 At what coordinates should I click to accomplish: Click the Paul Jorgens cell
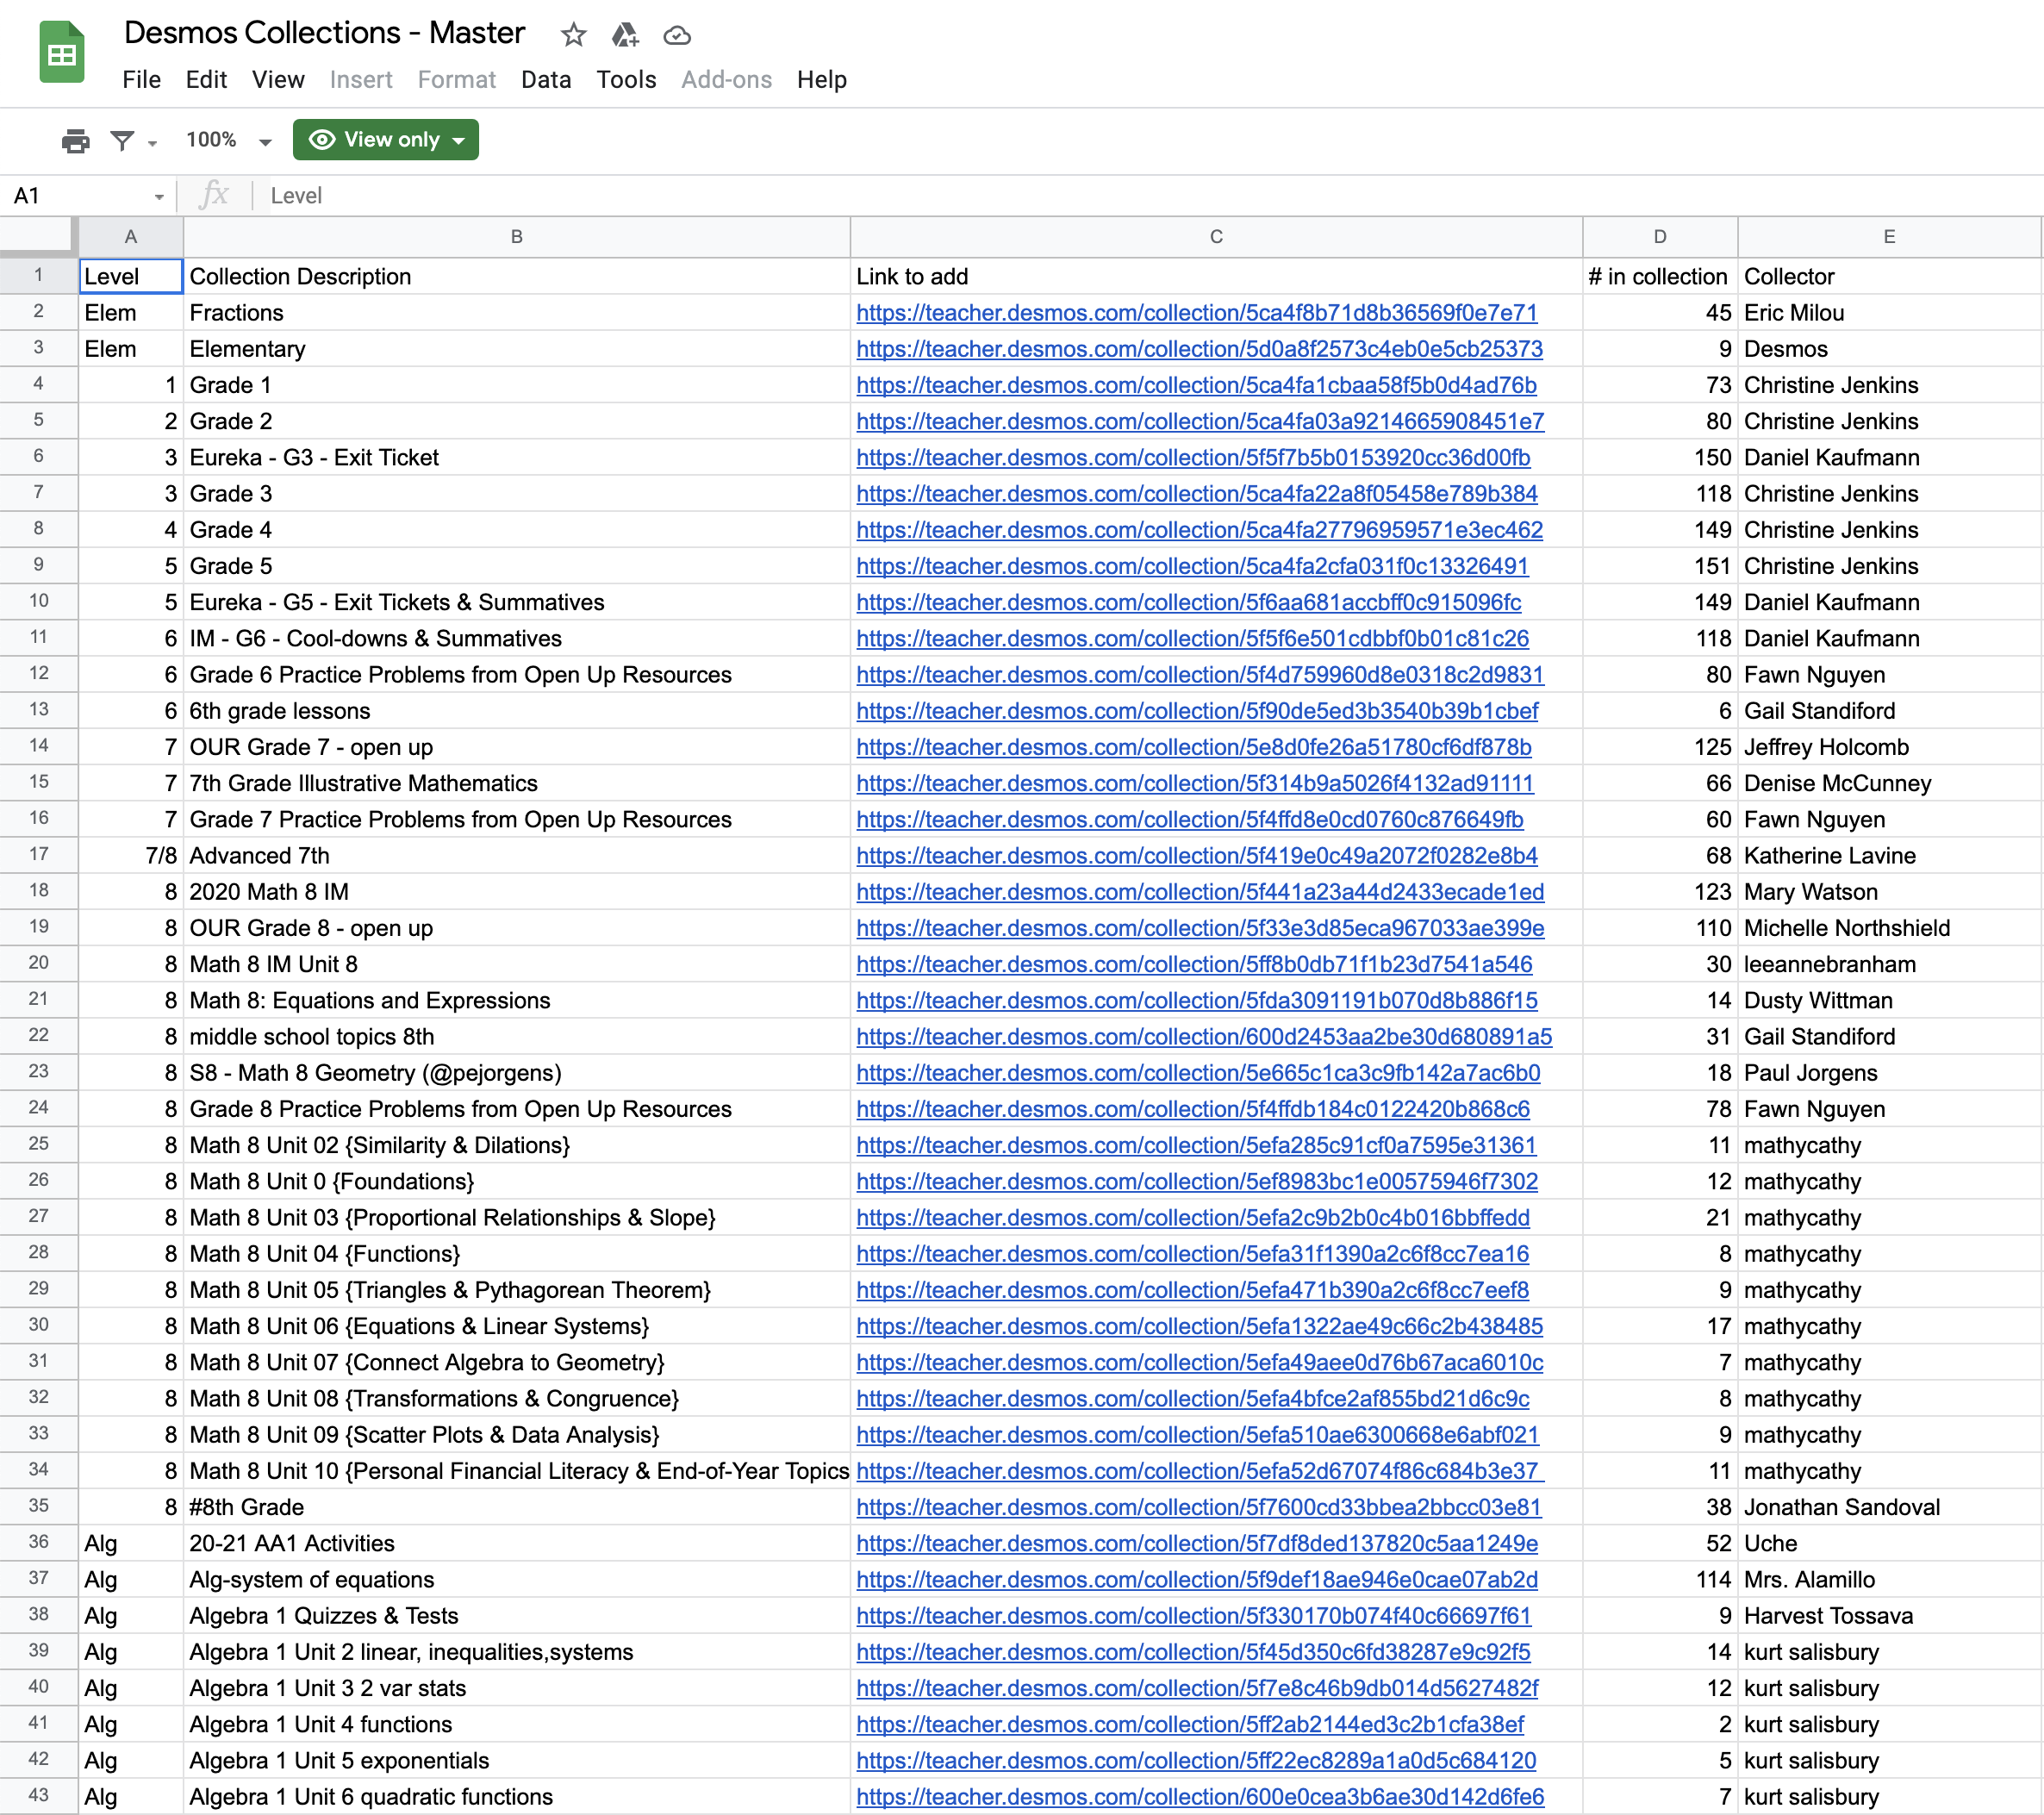coord(1889,1073)
